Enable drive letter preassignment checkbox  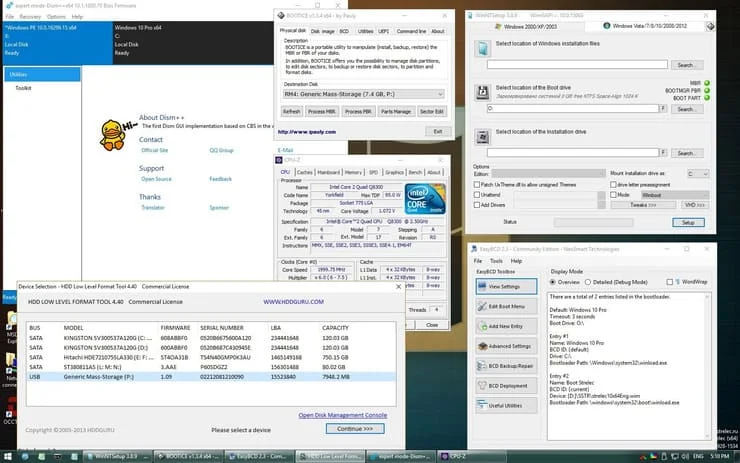614,185
